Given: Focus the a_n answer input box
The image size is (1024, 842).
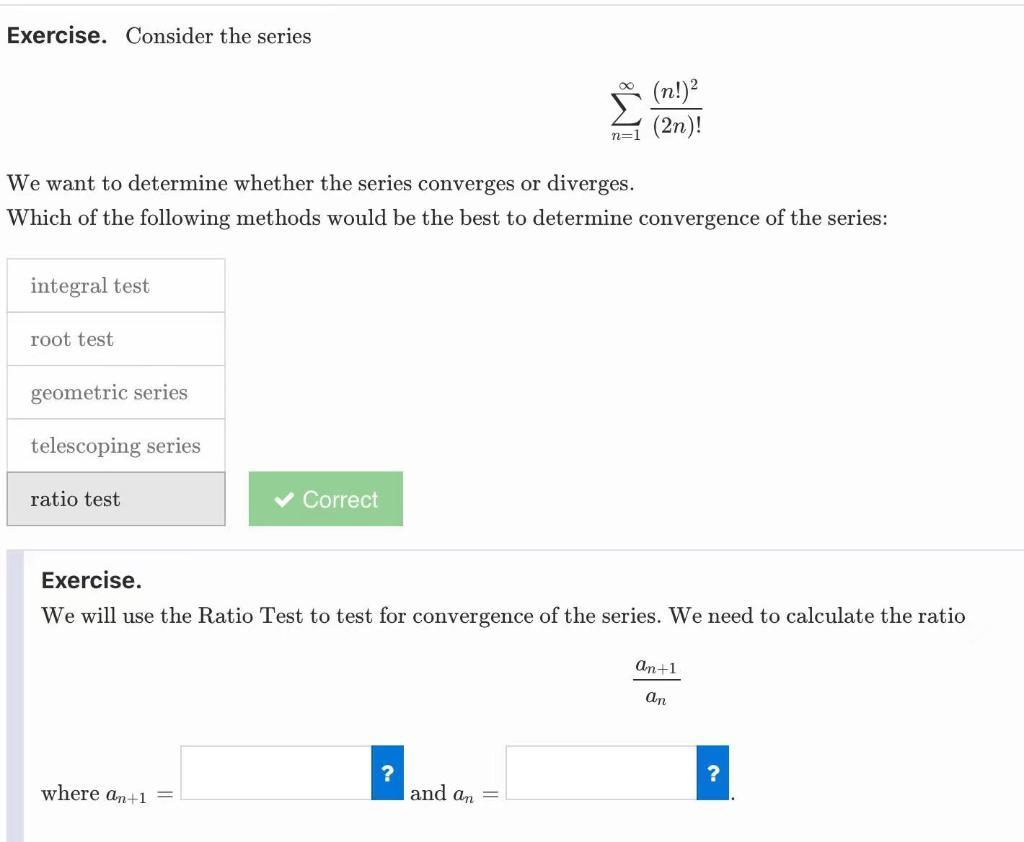Looking at the screenshot, I should (x=602, y=772).
